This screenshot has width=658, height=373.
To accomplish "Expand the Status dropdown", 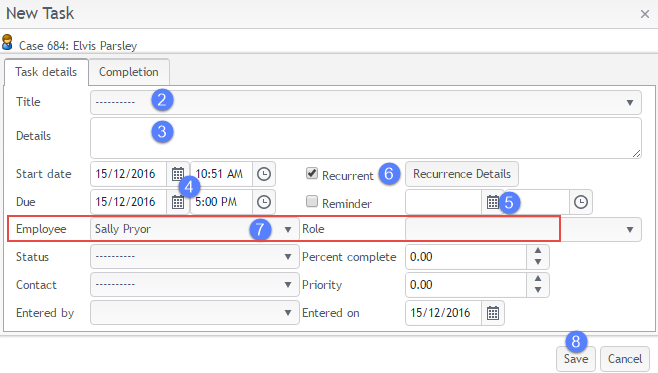I will point(195,257).
